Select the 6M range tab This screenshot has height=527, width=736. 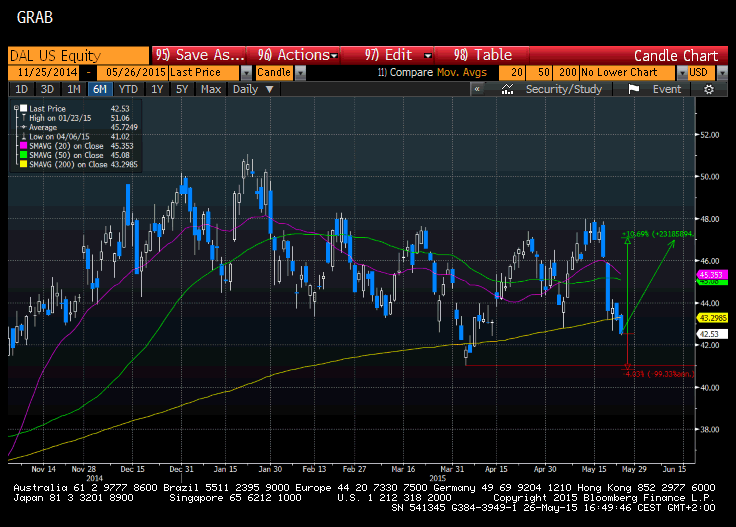tap(100, 89)
